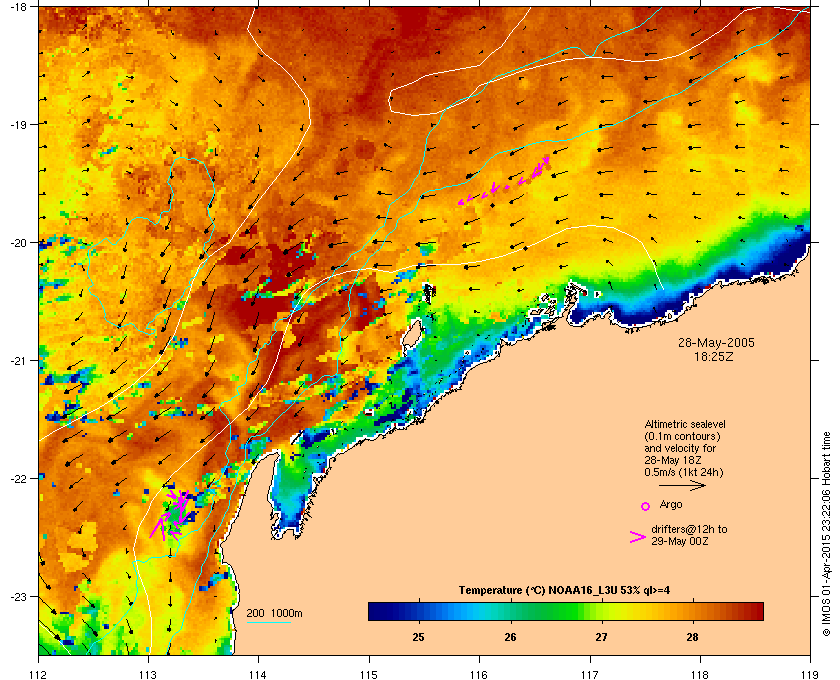Screen dimensions: 840x680
Task: Click the longitude axis label 113
Action: tap(148, 674)
